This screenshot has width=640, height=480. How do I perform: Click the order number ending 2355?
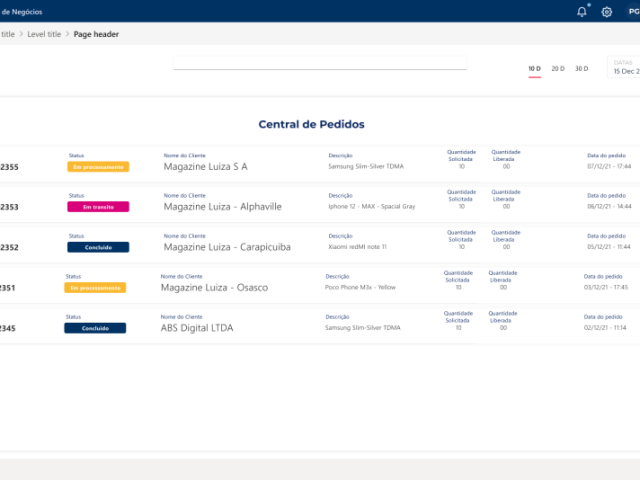click(9, 167)
